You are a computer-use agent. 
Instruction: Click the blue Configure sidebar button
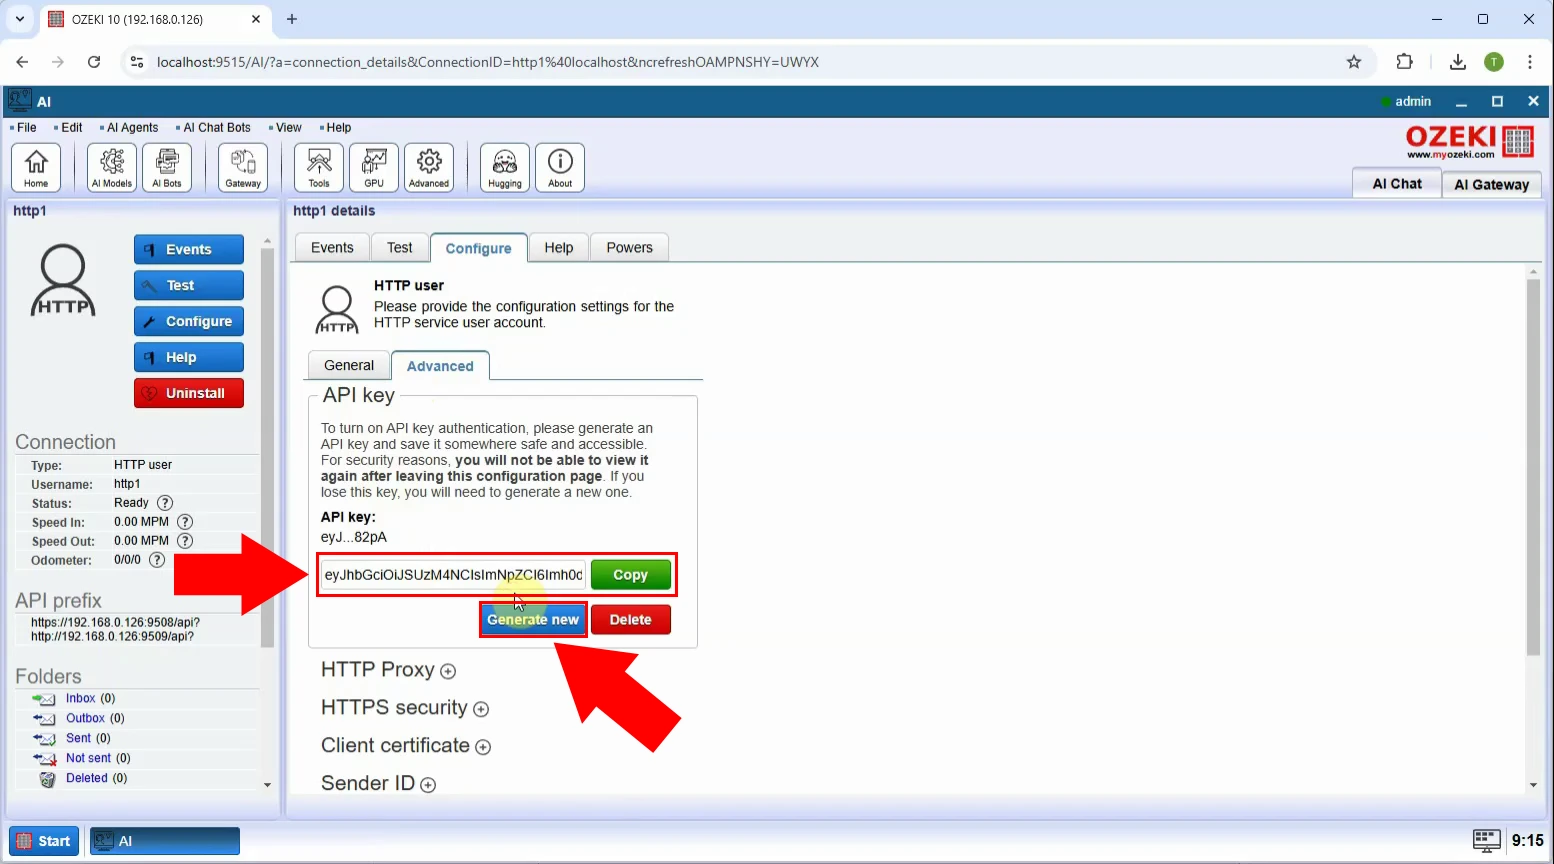189,322
